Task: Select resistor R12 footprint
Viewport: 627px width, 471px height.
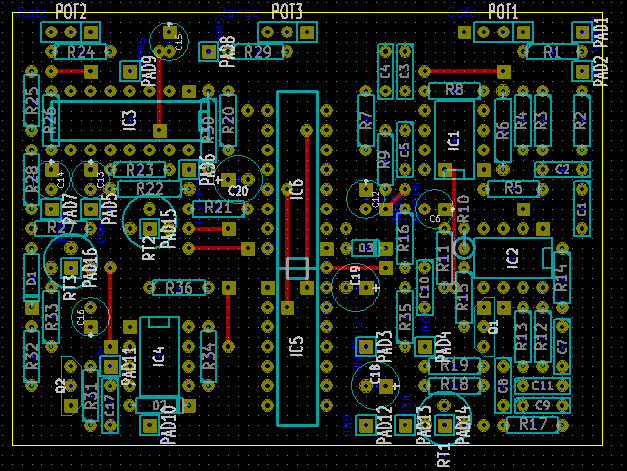Action: pyautogui.click(x=542, y=336)
